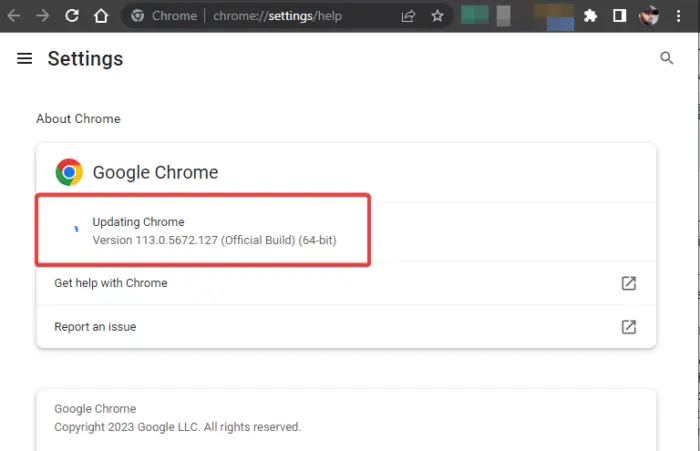Click the Report an issue external icon
Image resolution: width=700 pixels, height=451 pixels.
click(629, 327)
